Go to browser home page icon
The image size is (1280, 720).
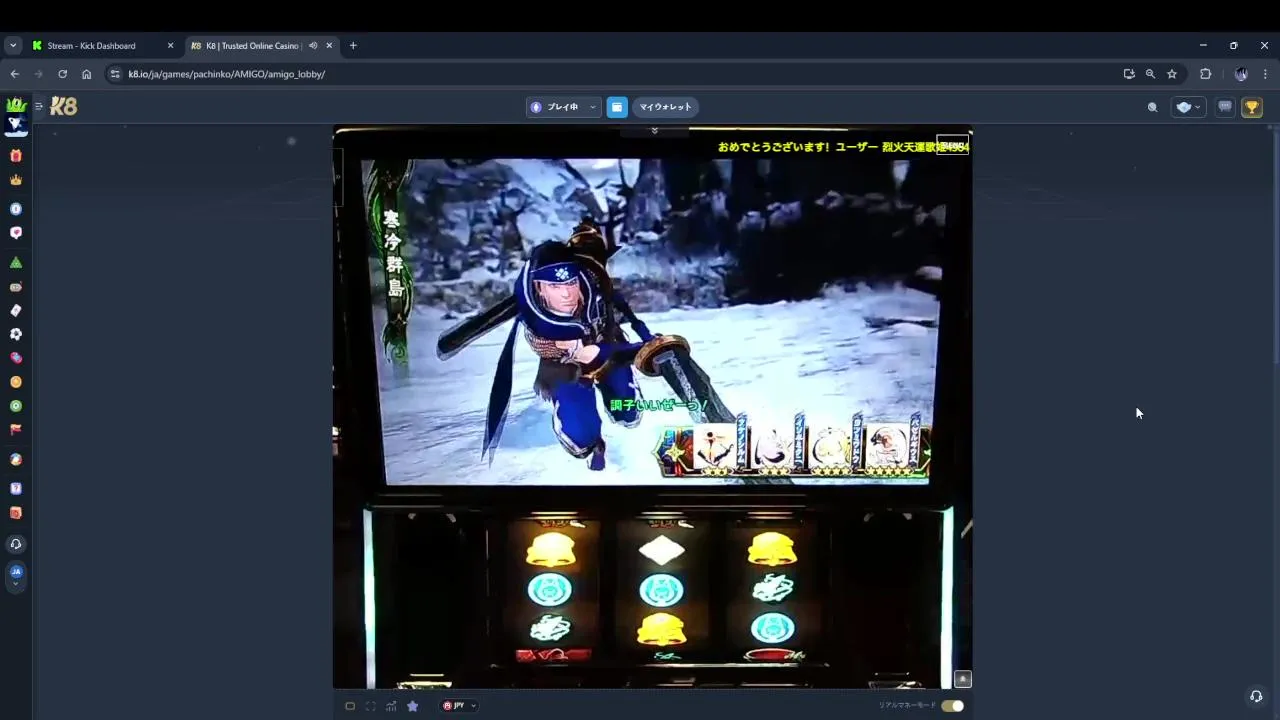[x=87, y=74]
